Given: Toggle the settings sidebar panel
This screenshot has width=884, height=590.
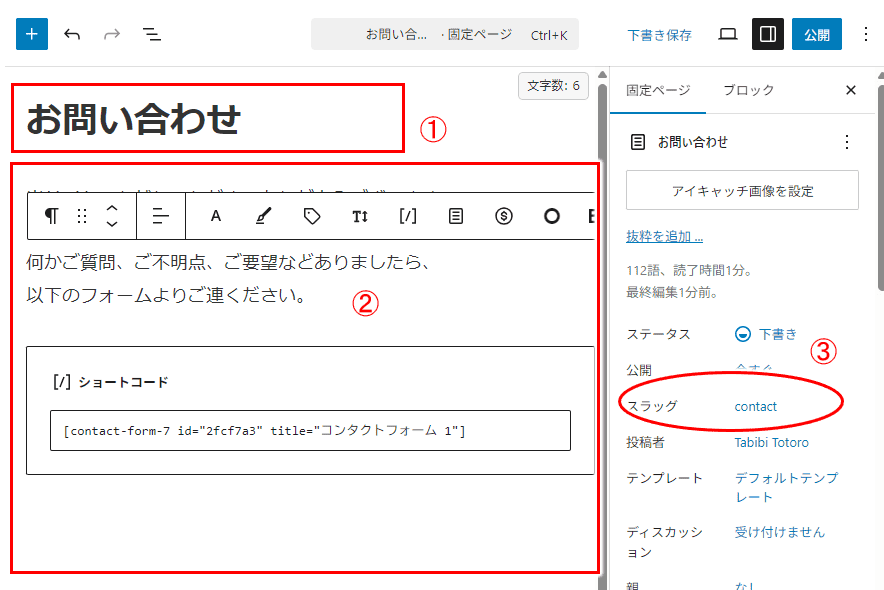Looking at the screenshot, I should pos(768,34).
